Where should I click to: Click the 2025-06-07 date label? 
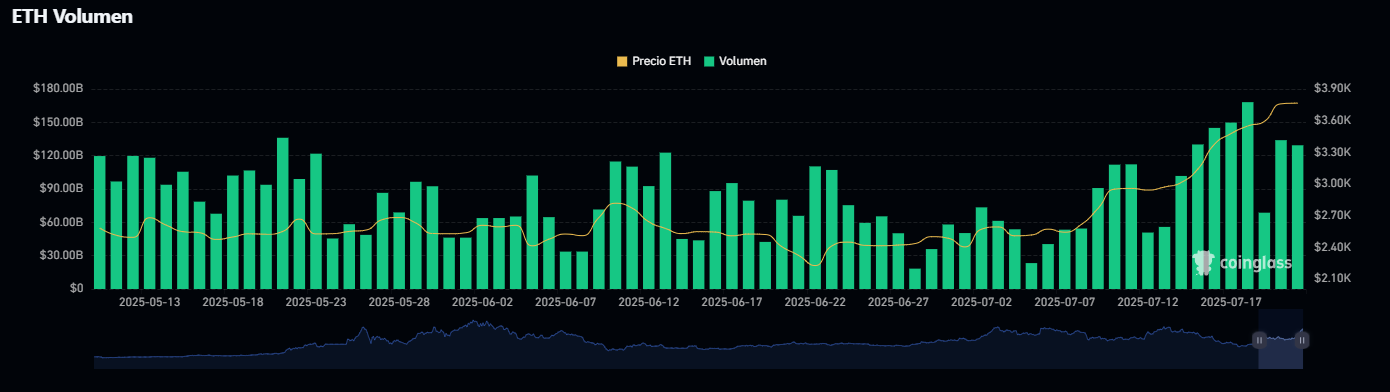tap(566, 301)
